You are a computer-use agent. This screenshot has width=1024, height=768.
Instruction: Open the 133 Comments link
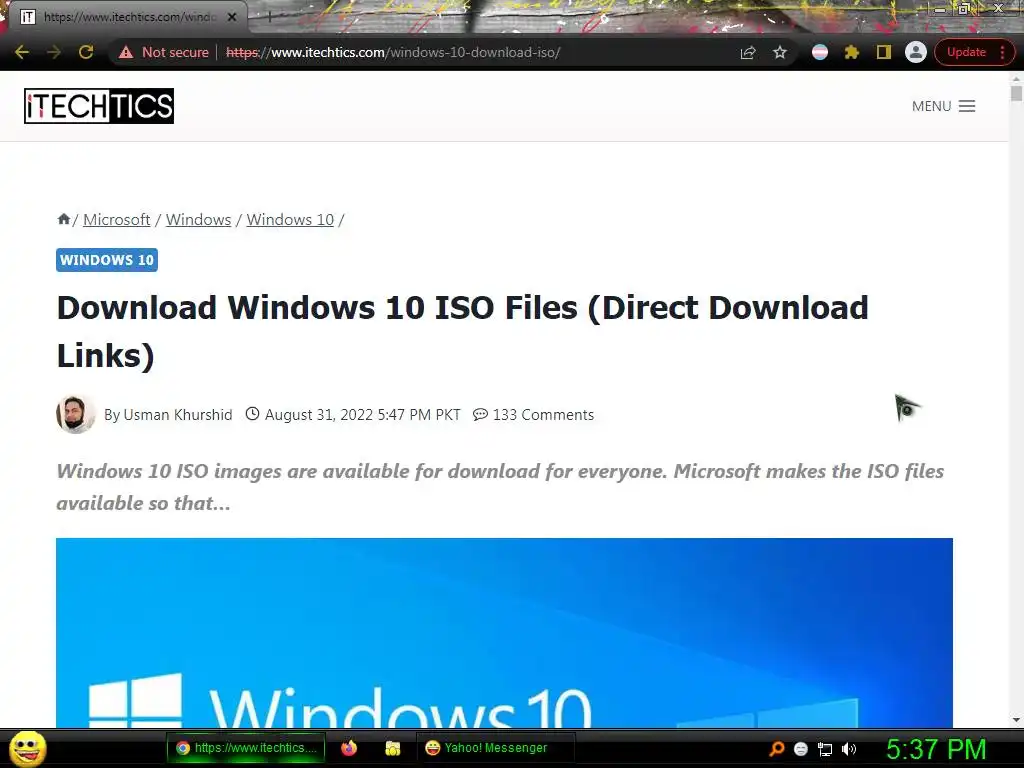(x=543, y=415)
